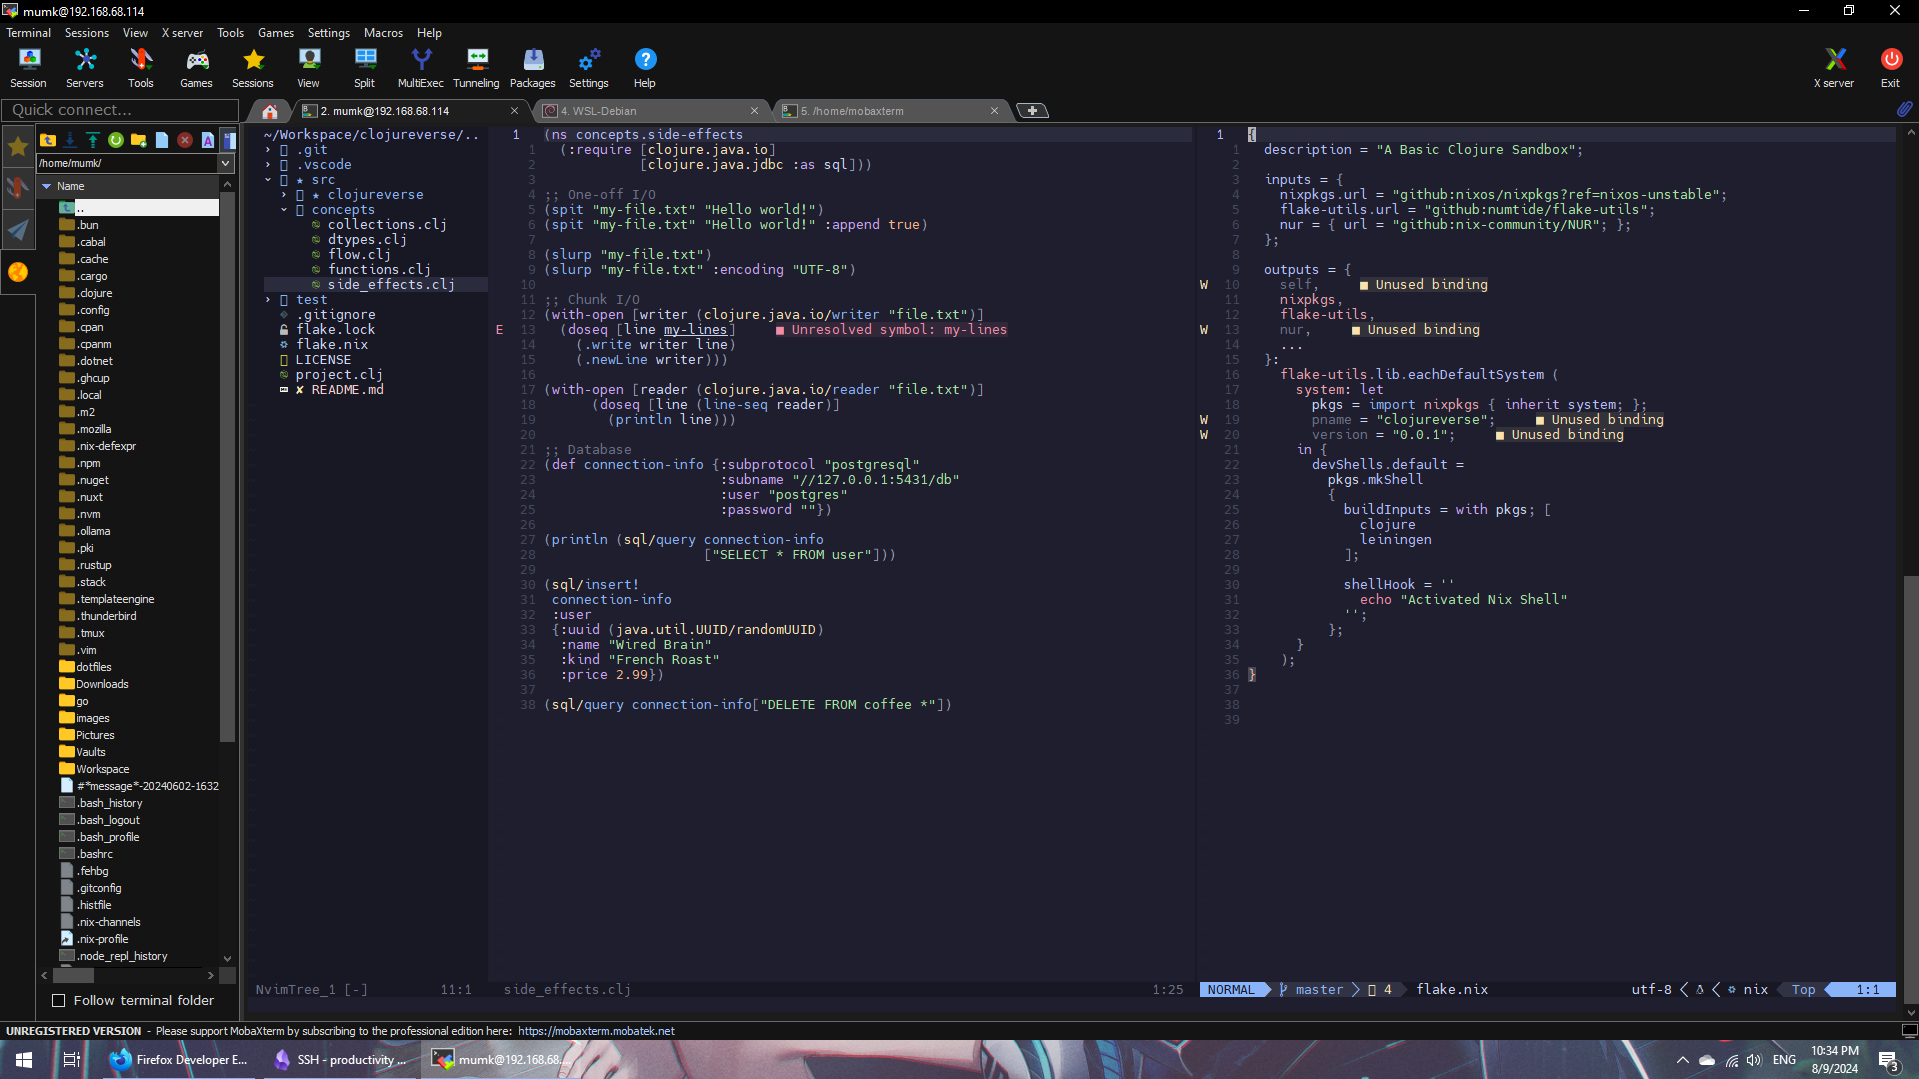Create a new folder in file browser
The image size is (1919, 1079).
point(138,140)
